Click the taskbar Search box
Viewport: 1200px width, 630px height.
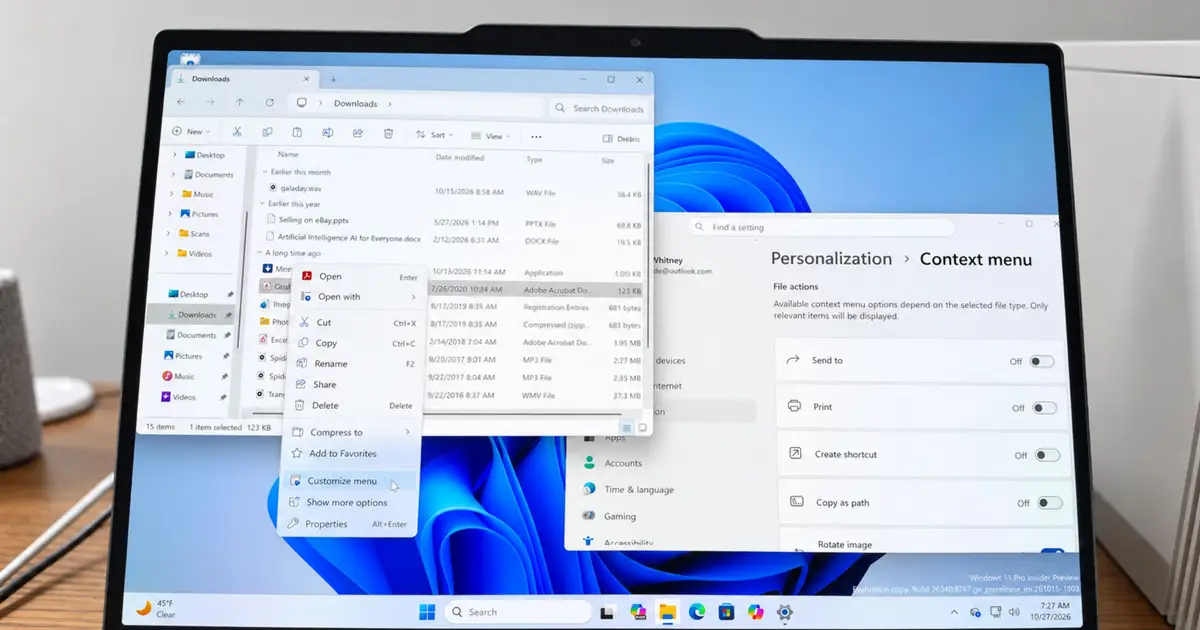(517, 612)
